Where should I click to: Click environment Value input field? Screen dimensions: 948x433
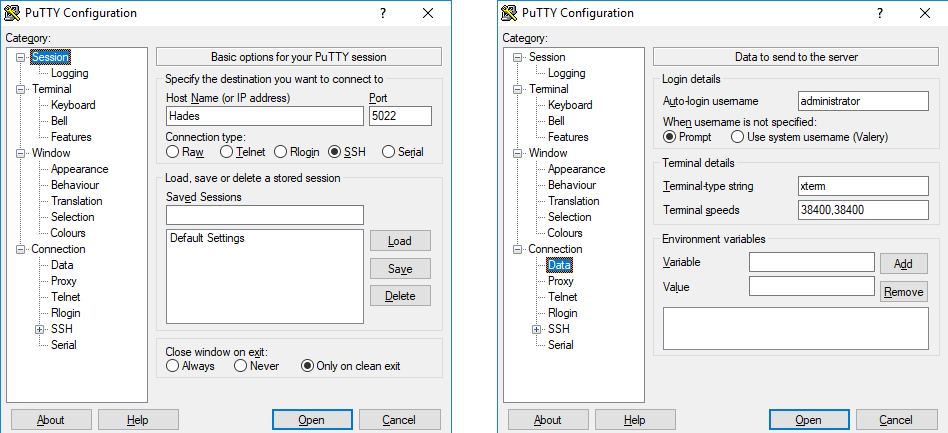812,286
